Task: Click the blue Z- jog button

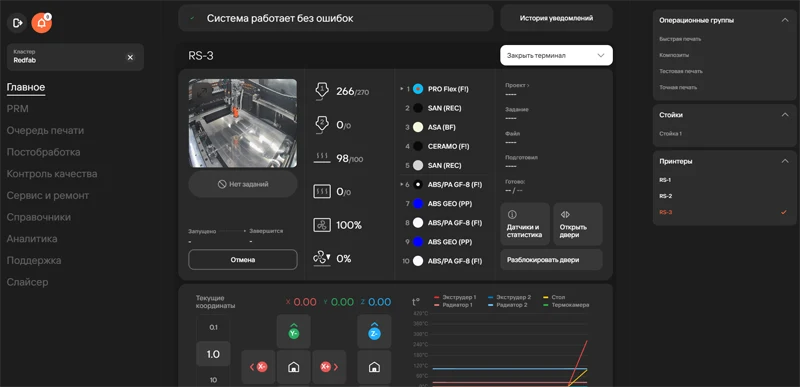Action: coord(374,332)
